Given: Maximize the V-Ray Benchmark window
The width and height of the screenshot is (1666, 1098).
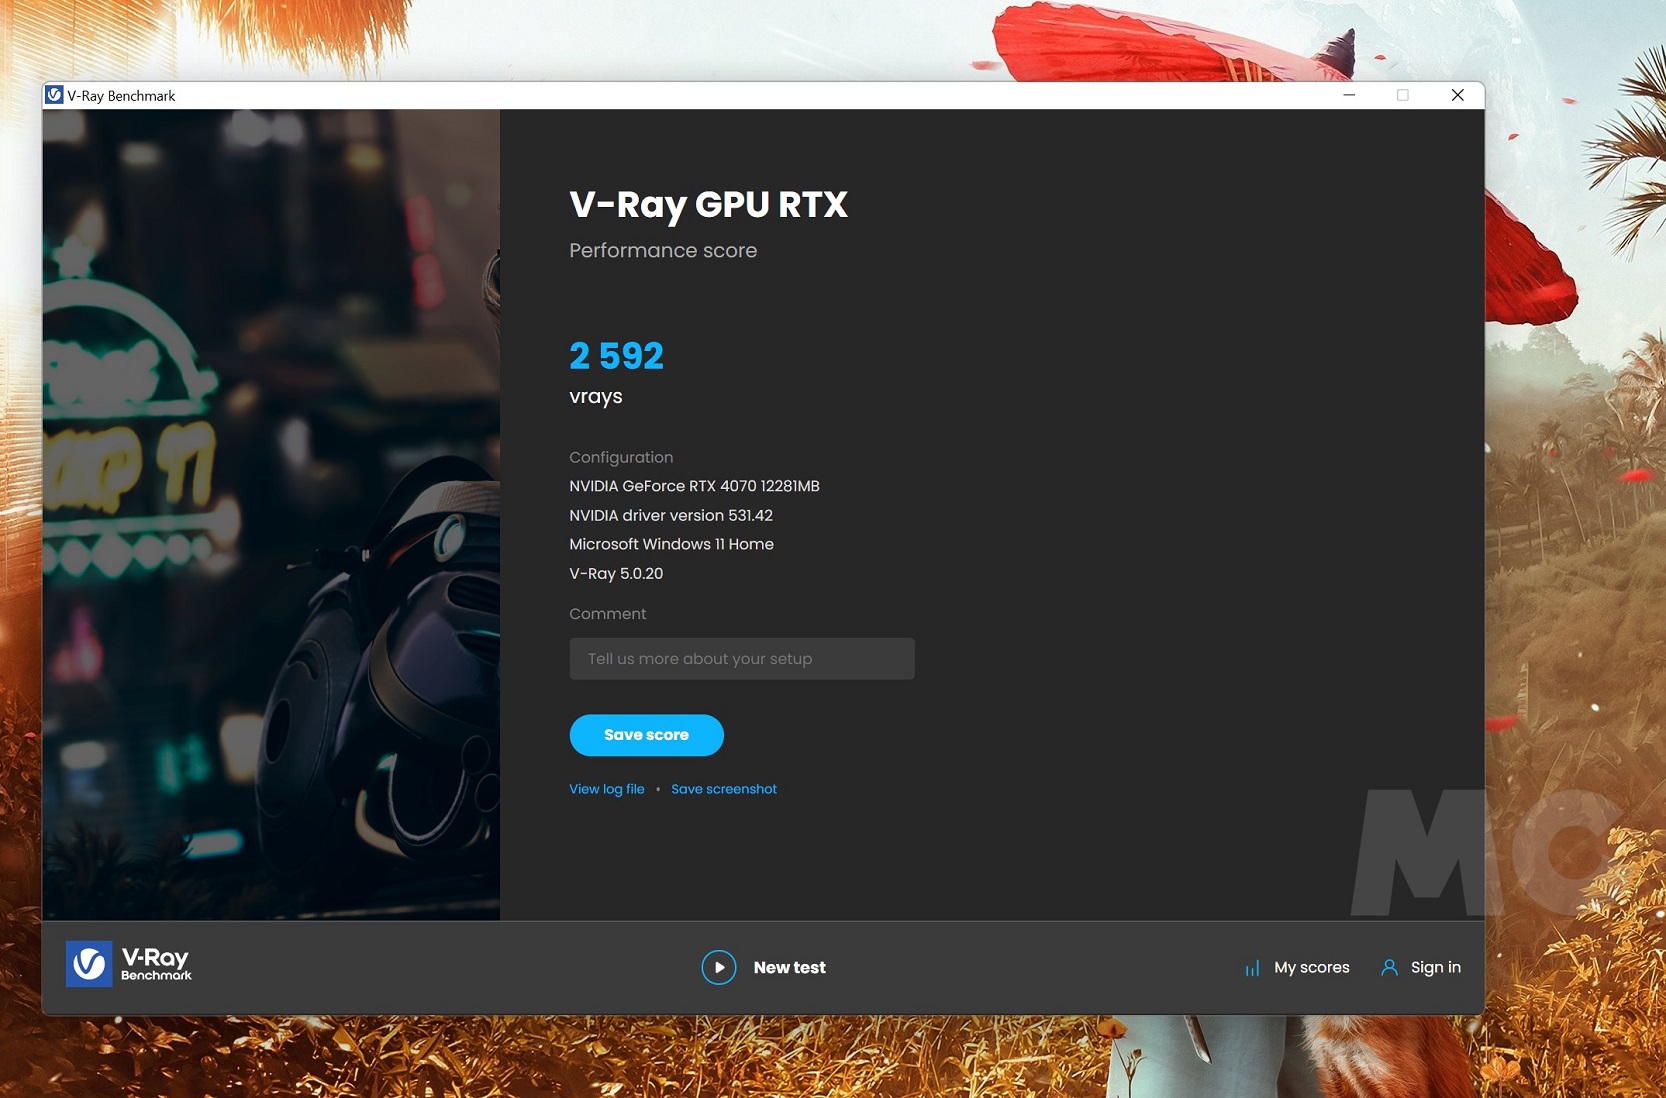Looking at the screenshot, I should pos(1403,95).
